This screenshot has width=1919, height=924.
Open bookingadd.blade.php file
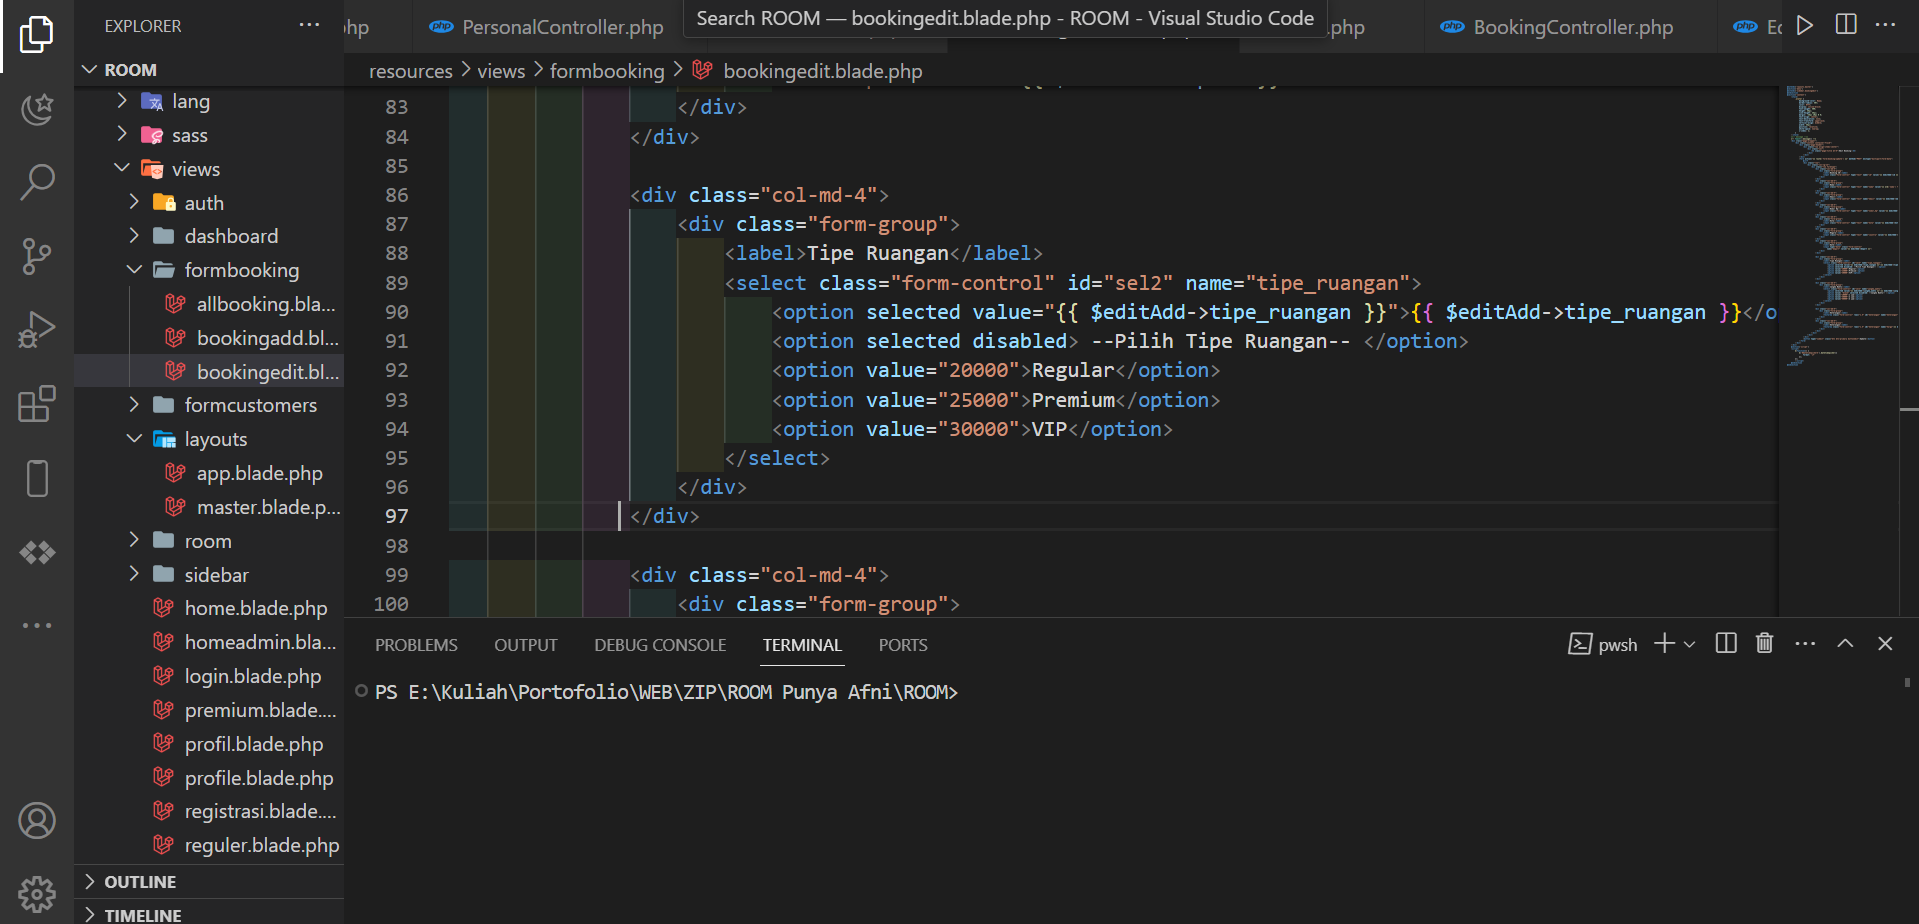(x=209, y=338)
